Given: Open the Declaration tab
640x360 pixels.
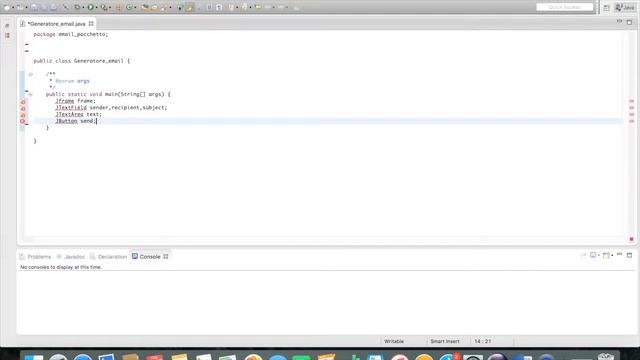Looking at the screenshot, I should [108, 257].
